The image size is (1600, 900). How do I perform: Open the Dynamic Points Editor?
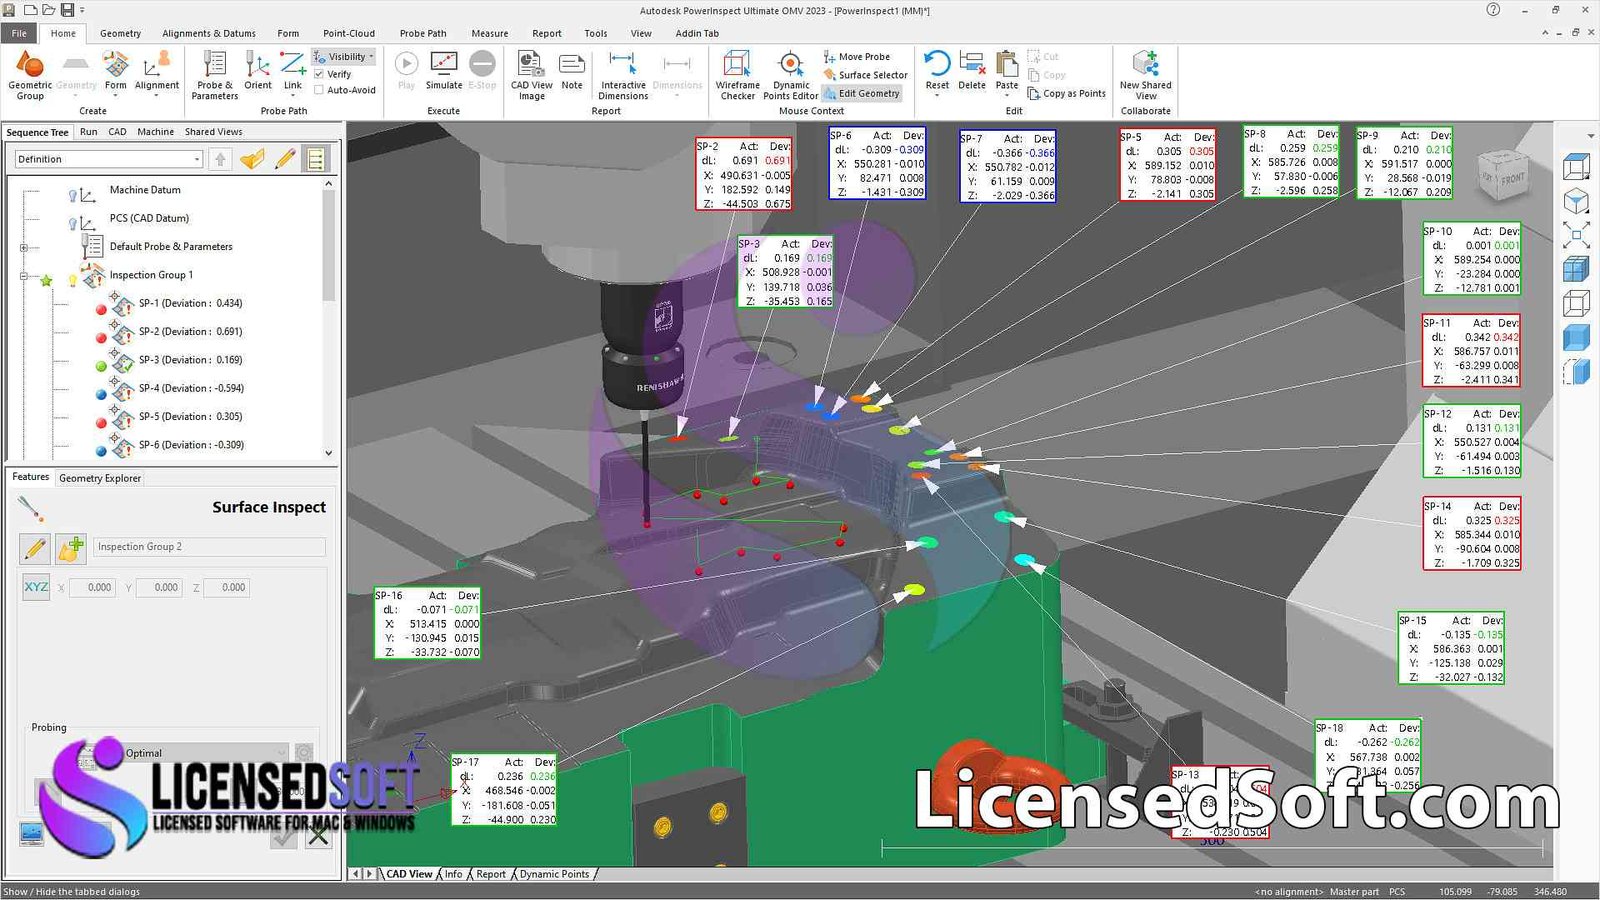(791, 76)
